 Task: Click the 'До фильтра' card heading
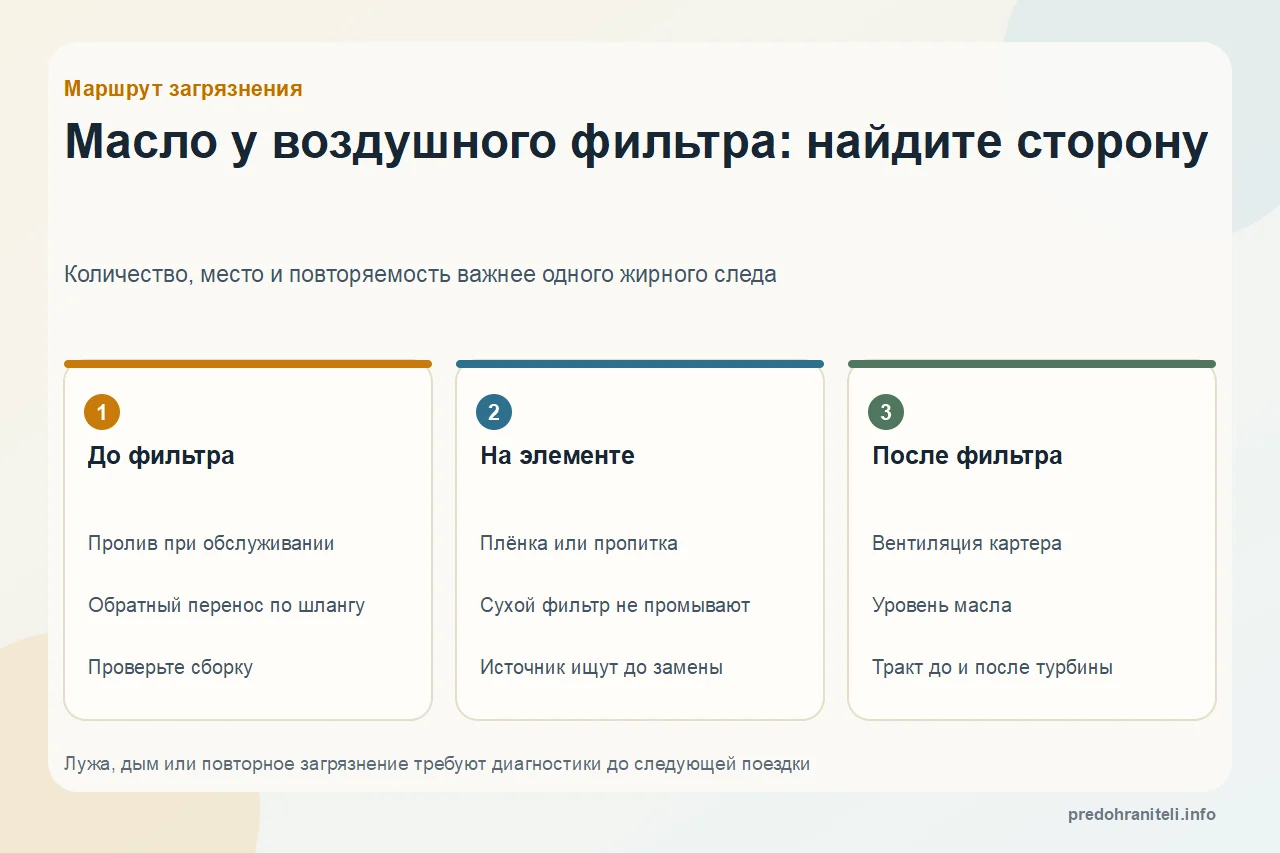[x=161, y=456]
